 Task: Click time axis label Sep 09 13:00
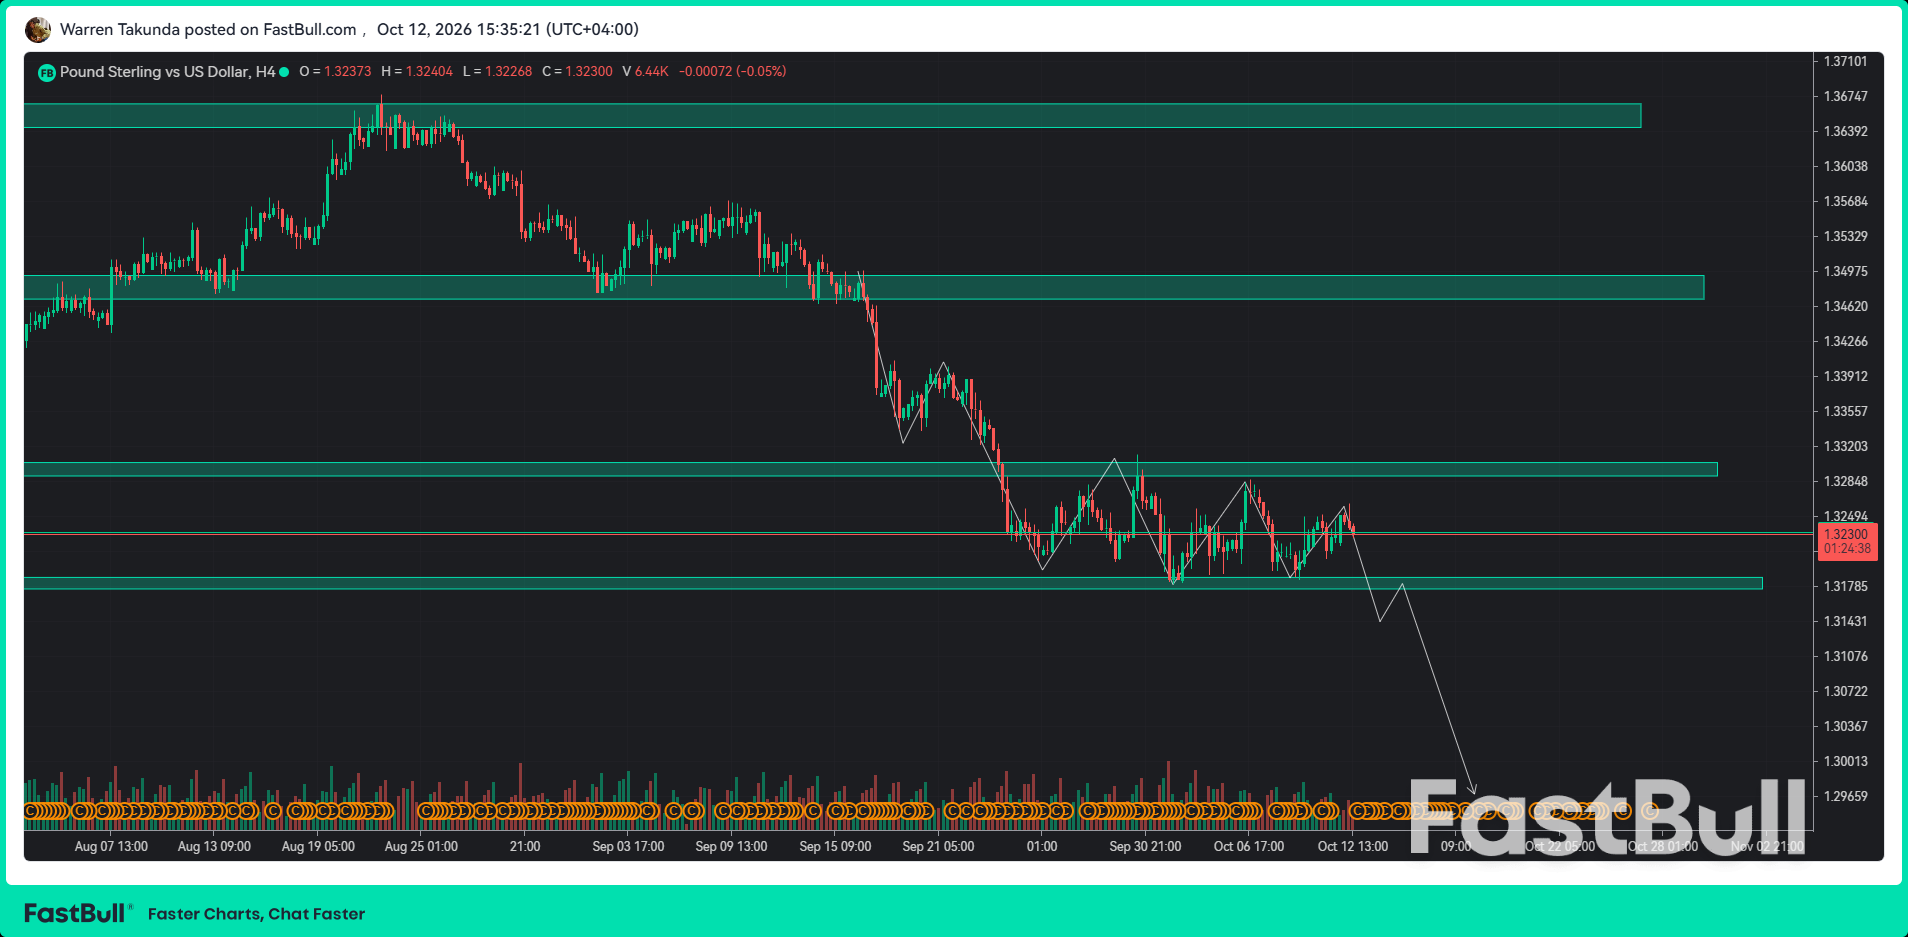[x=731, y=847]
